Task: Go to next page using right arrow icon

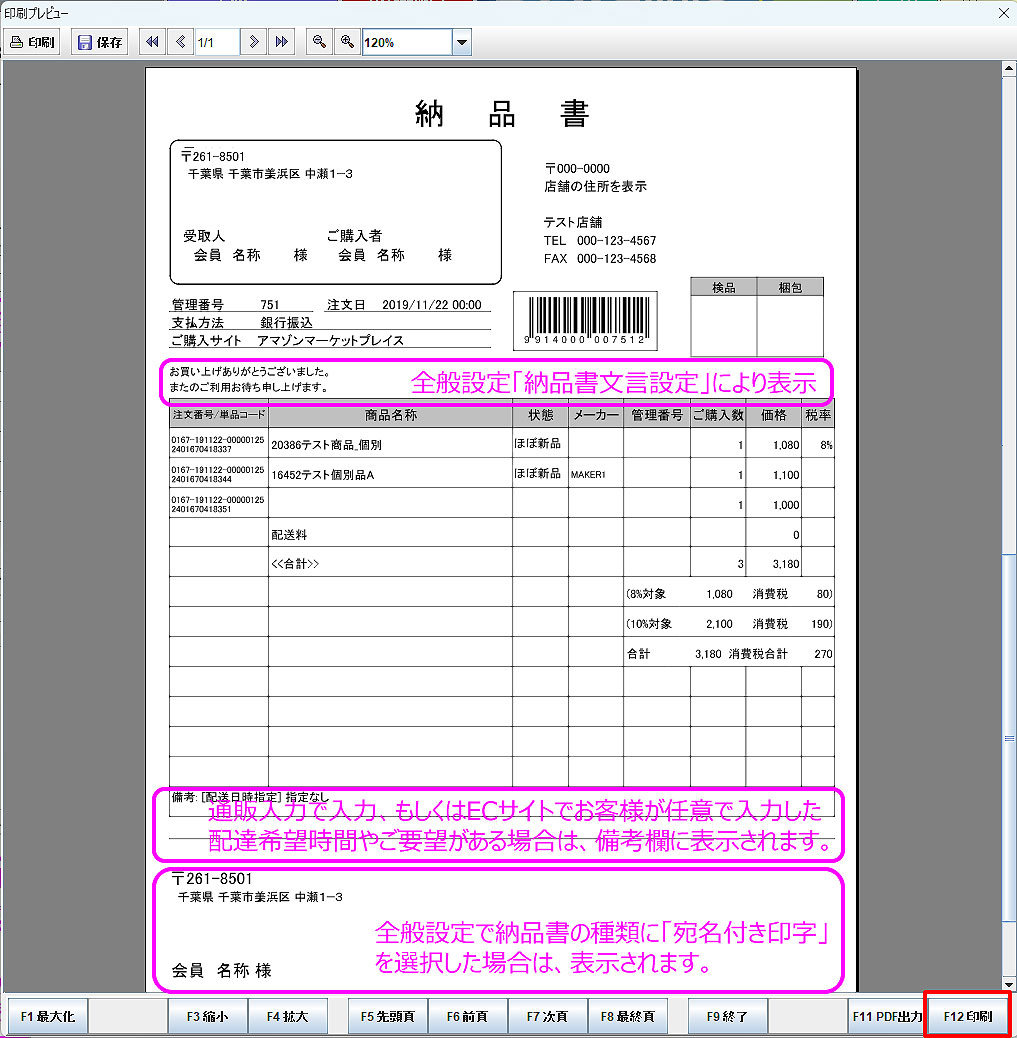Action: [254, 42]
